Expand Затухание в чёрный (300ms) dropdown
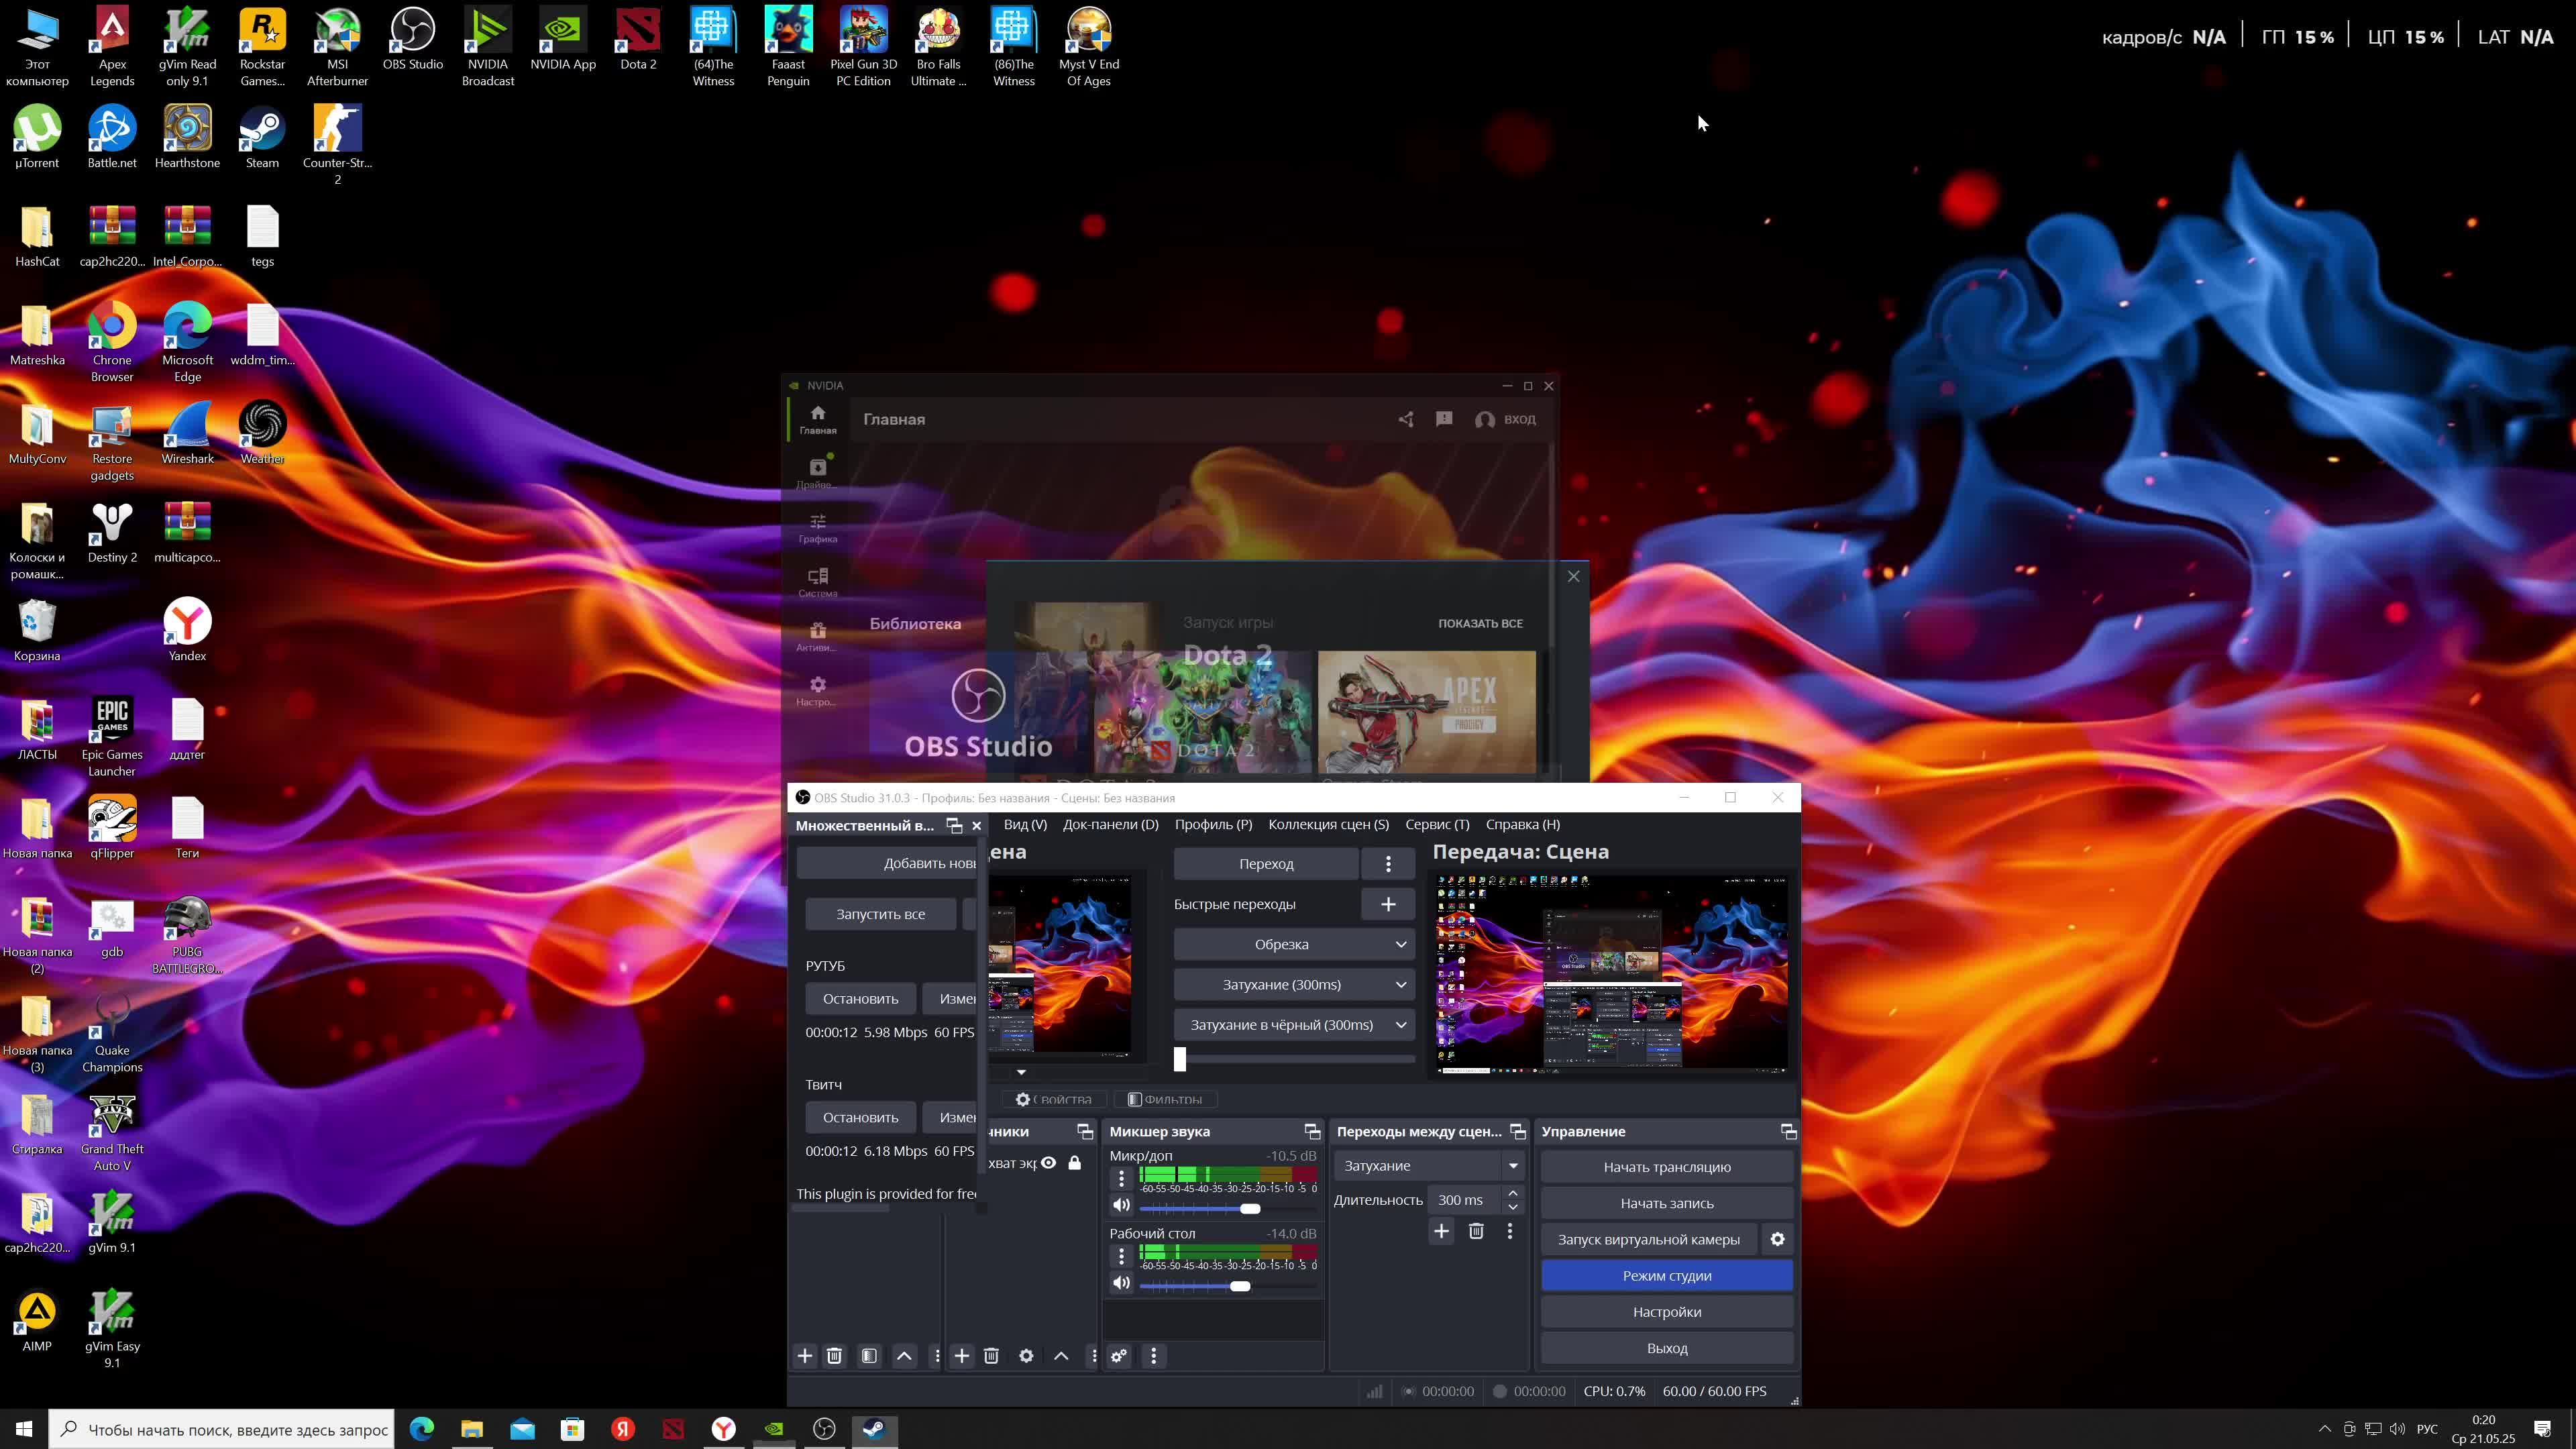 tap(1400, 1025)
